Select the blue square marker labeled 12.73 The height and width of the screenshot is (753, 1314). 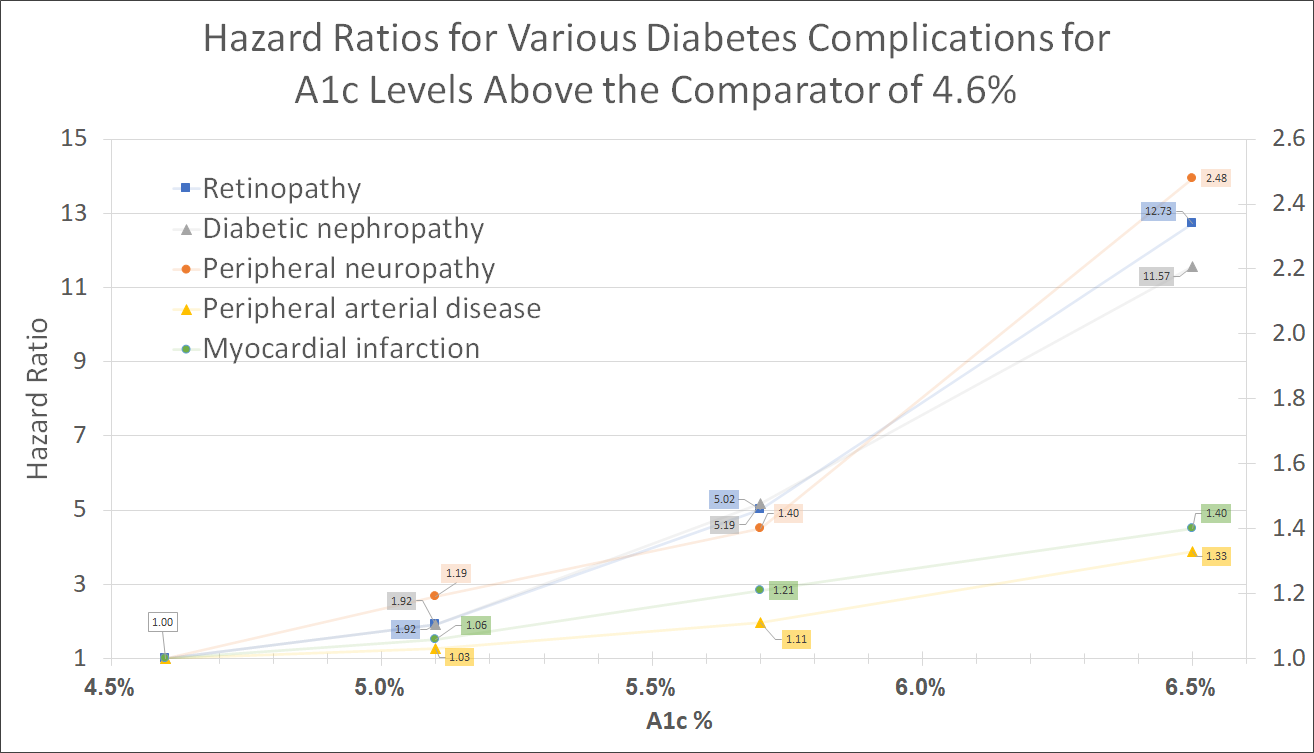1191,222
